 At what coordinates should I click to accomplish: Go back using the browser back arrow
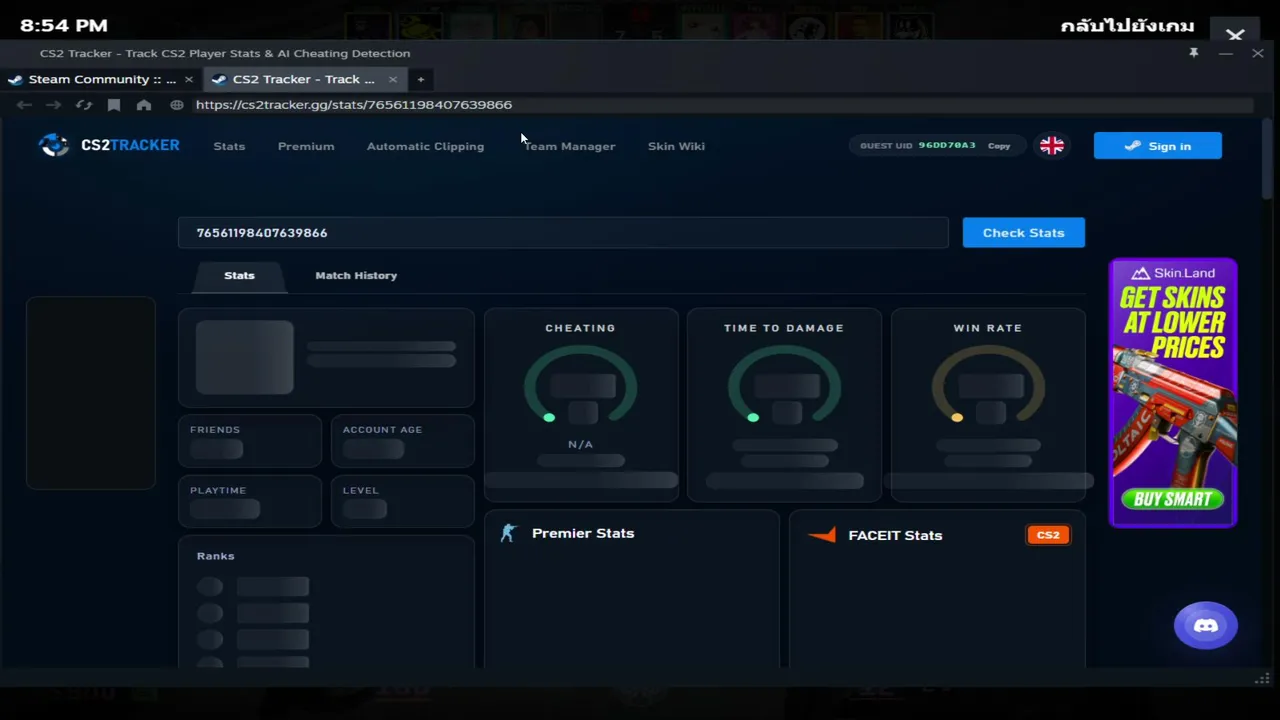coord(24,105)
